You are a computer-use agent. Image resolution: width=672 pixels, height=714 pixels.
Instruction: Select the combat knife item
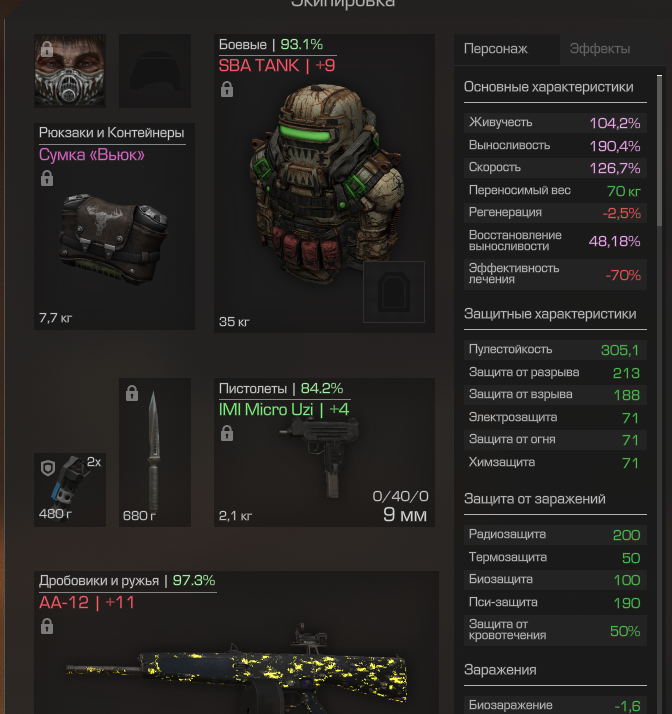click(154, 451)
